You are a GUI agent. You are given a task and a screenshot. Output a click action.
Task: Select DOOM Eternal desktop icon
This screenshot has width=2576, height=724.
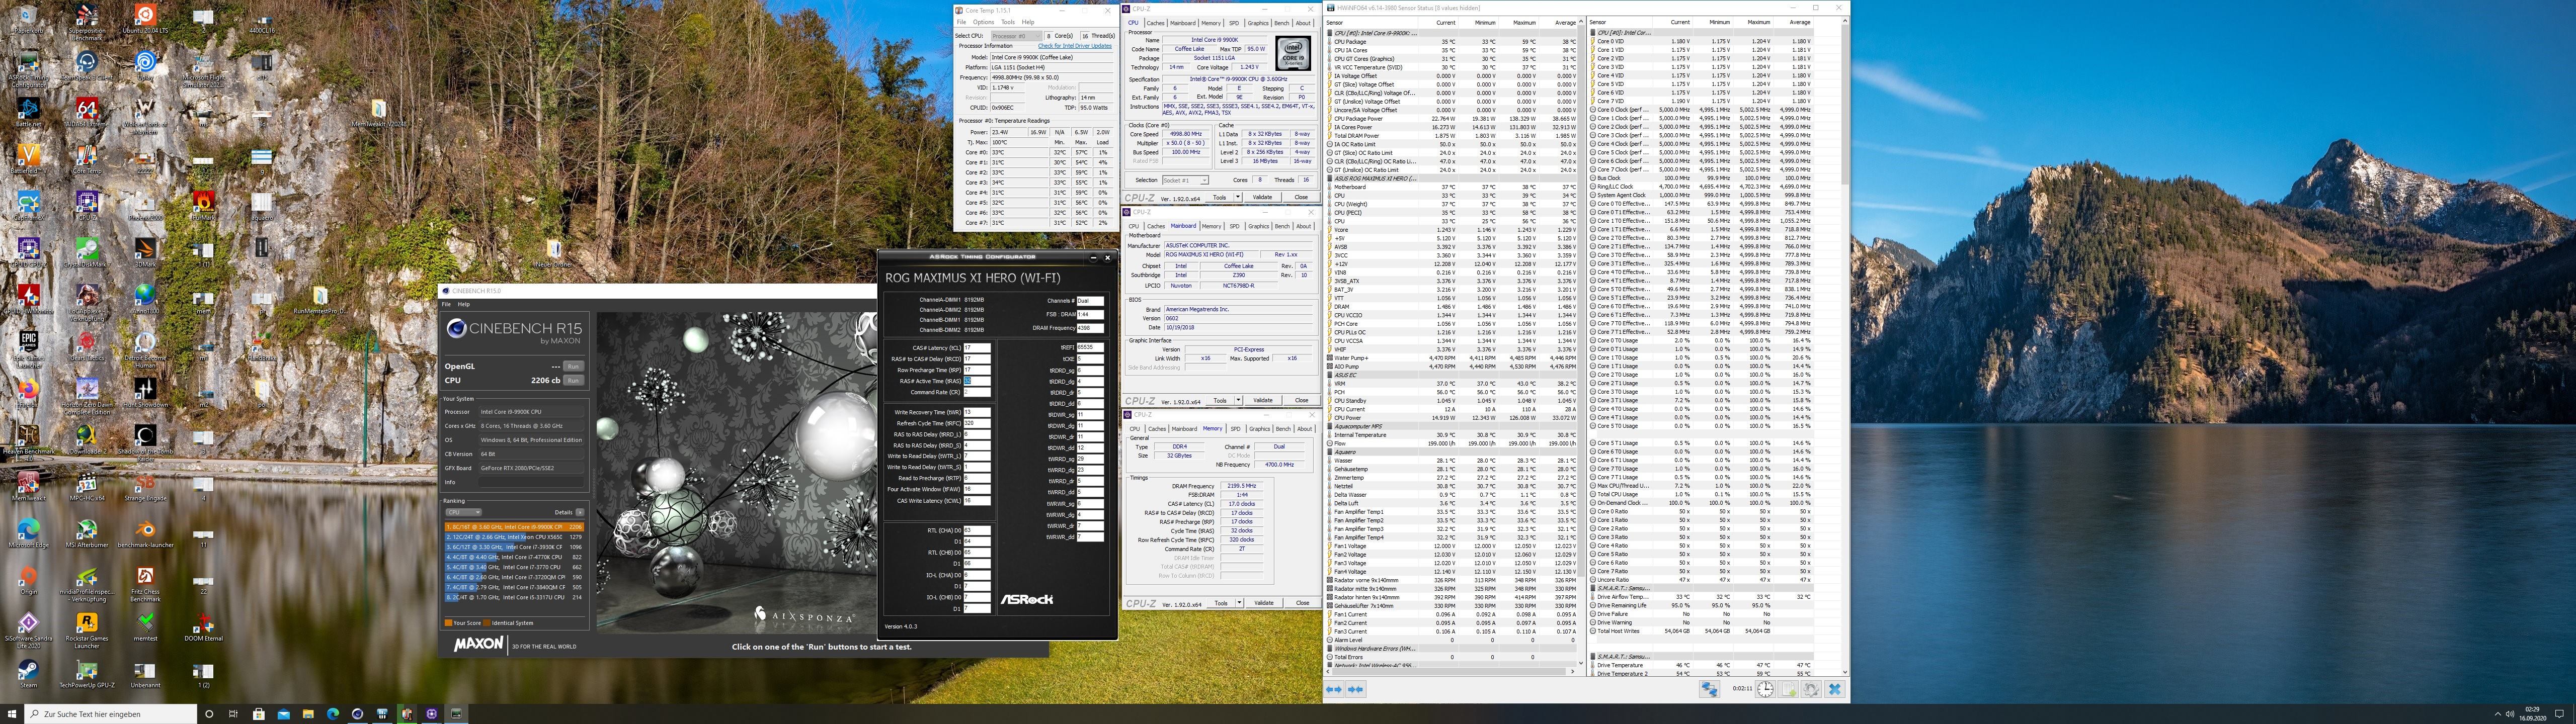(204, 627)
